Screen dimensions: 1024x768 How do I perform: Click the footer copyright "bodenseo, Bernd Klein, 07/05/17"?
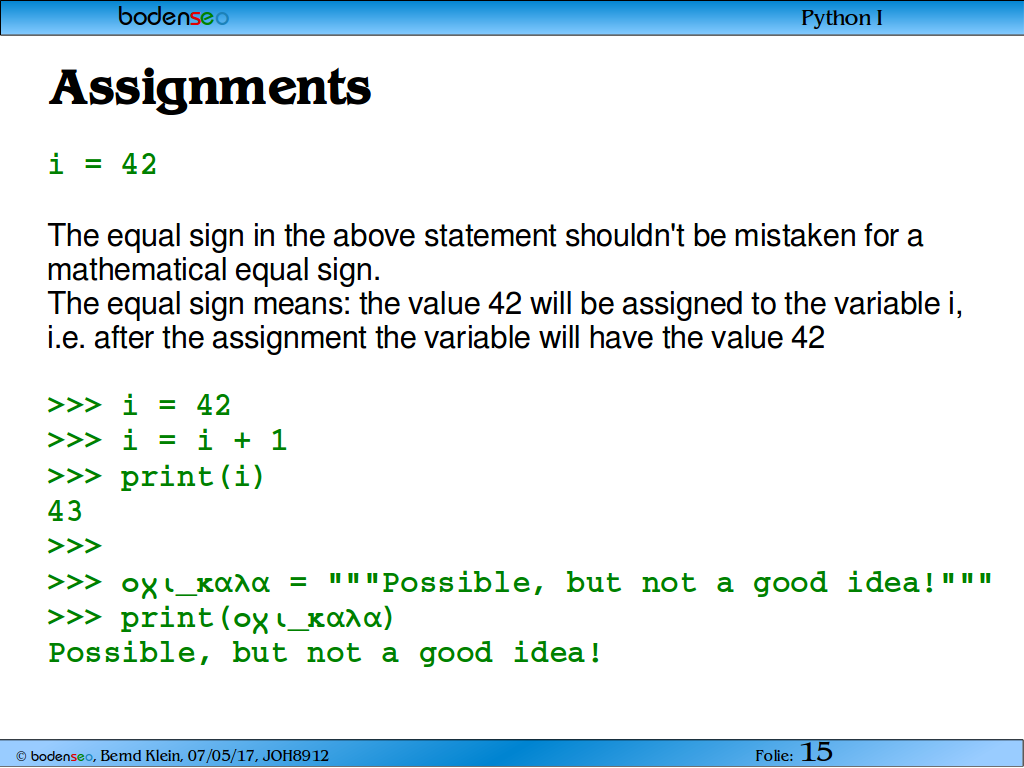point(173,756)
